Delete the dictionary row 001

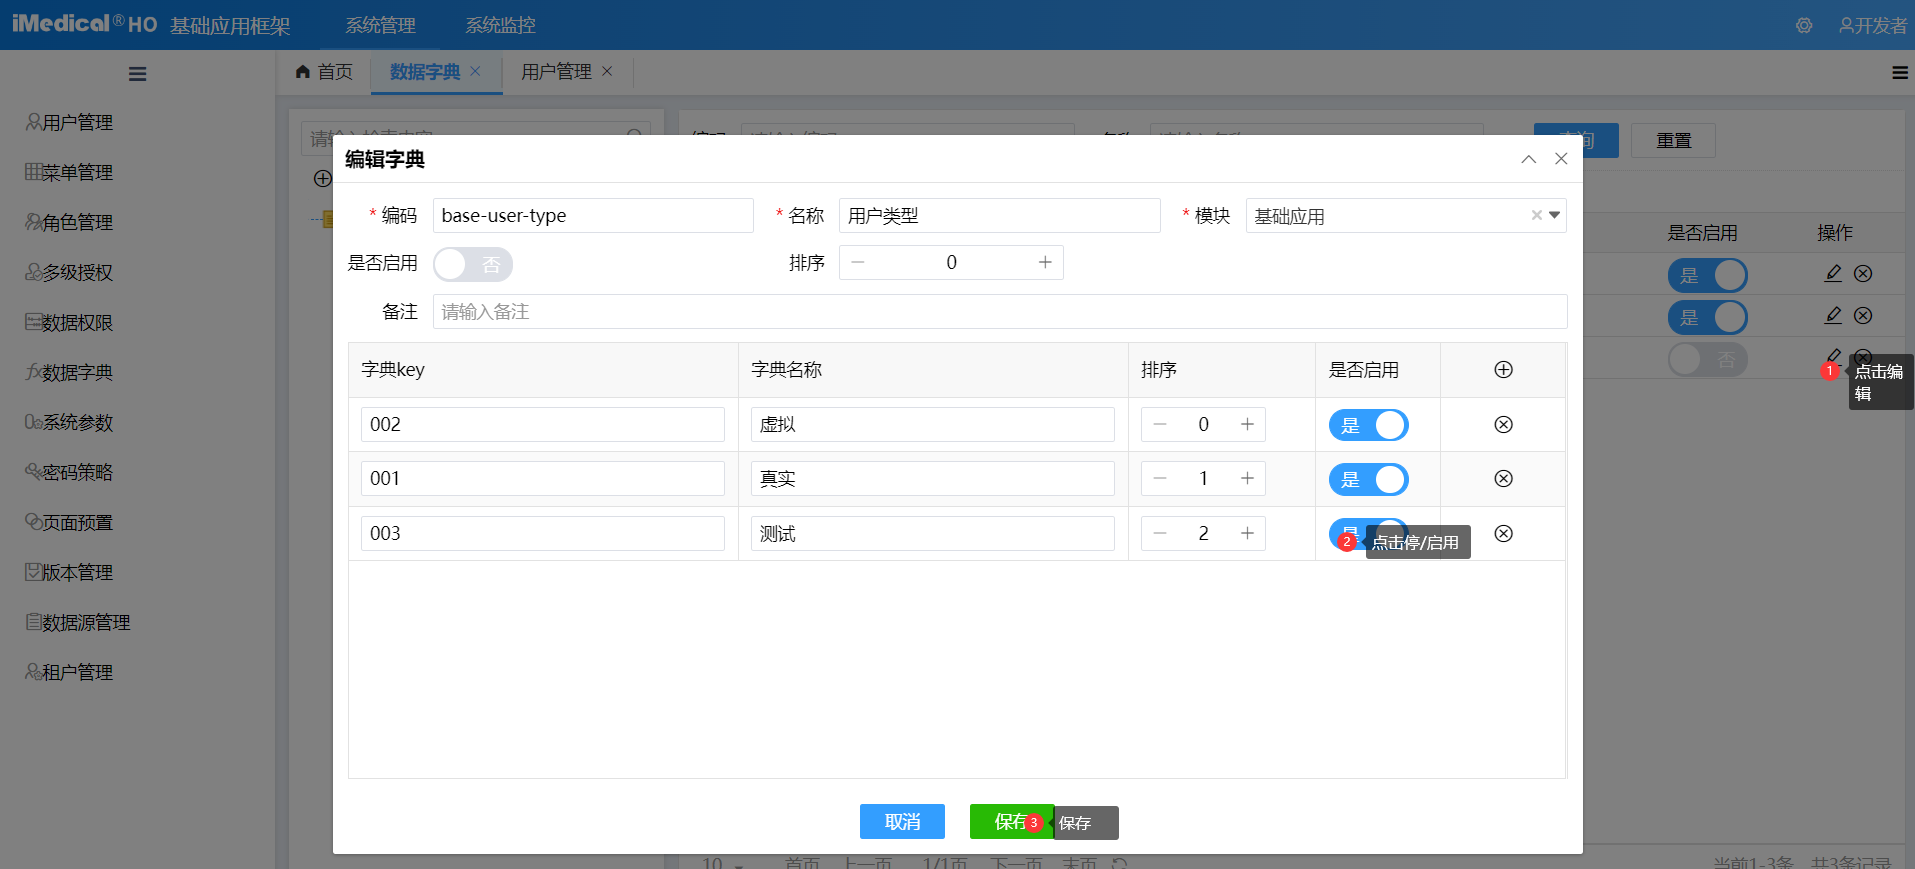(x=1503, y=479)
